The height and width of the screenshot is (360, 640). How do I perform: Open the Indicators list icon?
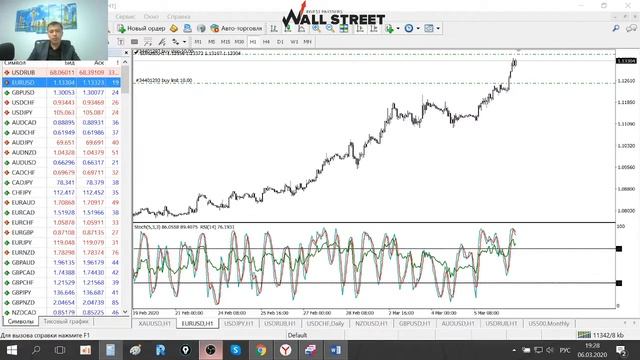(389, 28)
